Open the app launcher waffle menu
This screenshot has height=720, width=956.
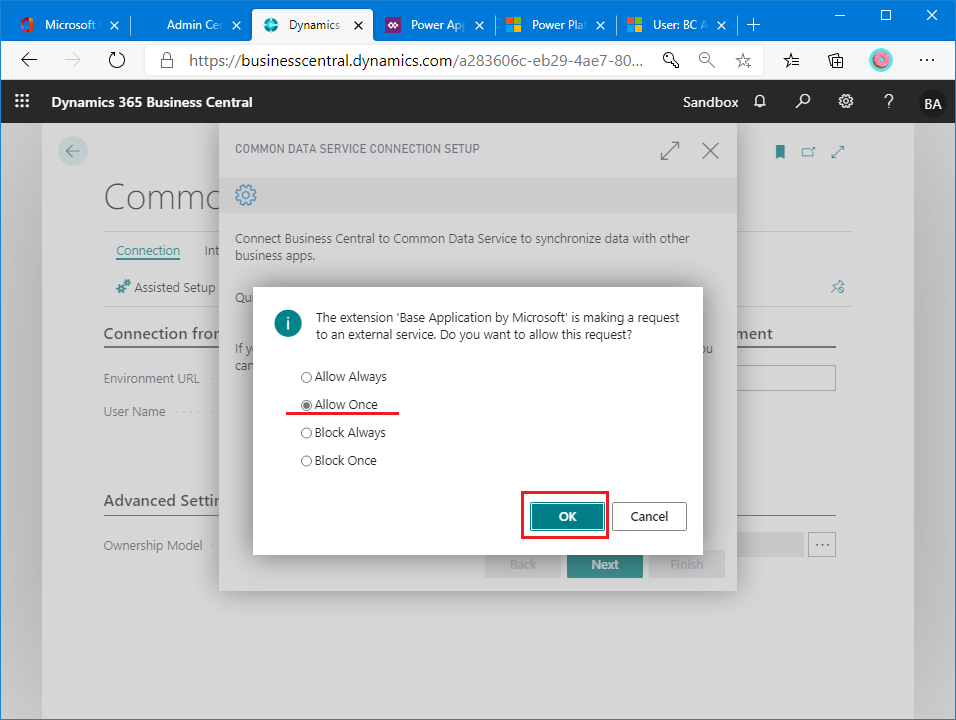22,101
